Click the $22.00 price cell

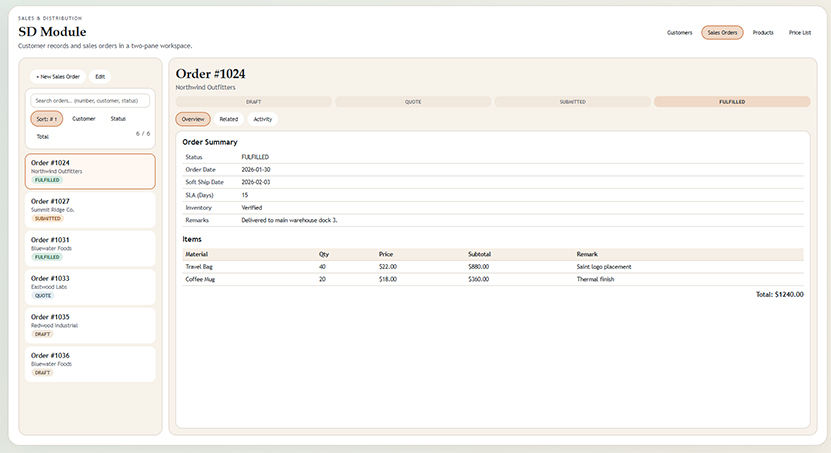(x=388, y=267)
